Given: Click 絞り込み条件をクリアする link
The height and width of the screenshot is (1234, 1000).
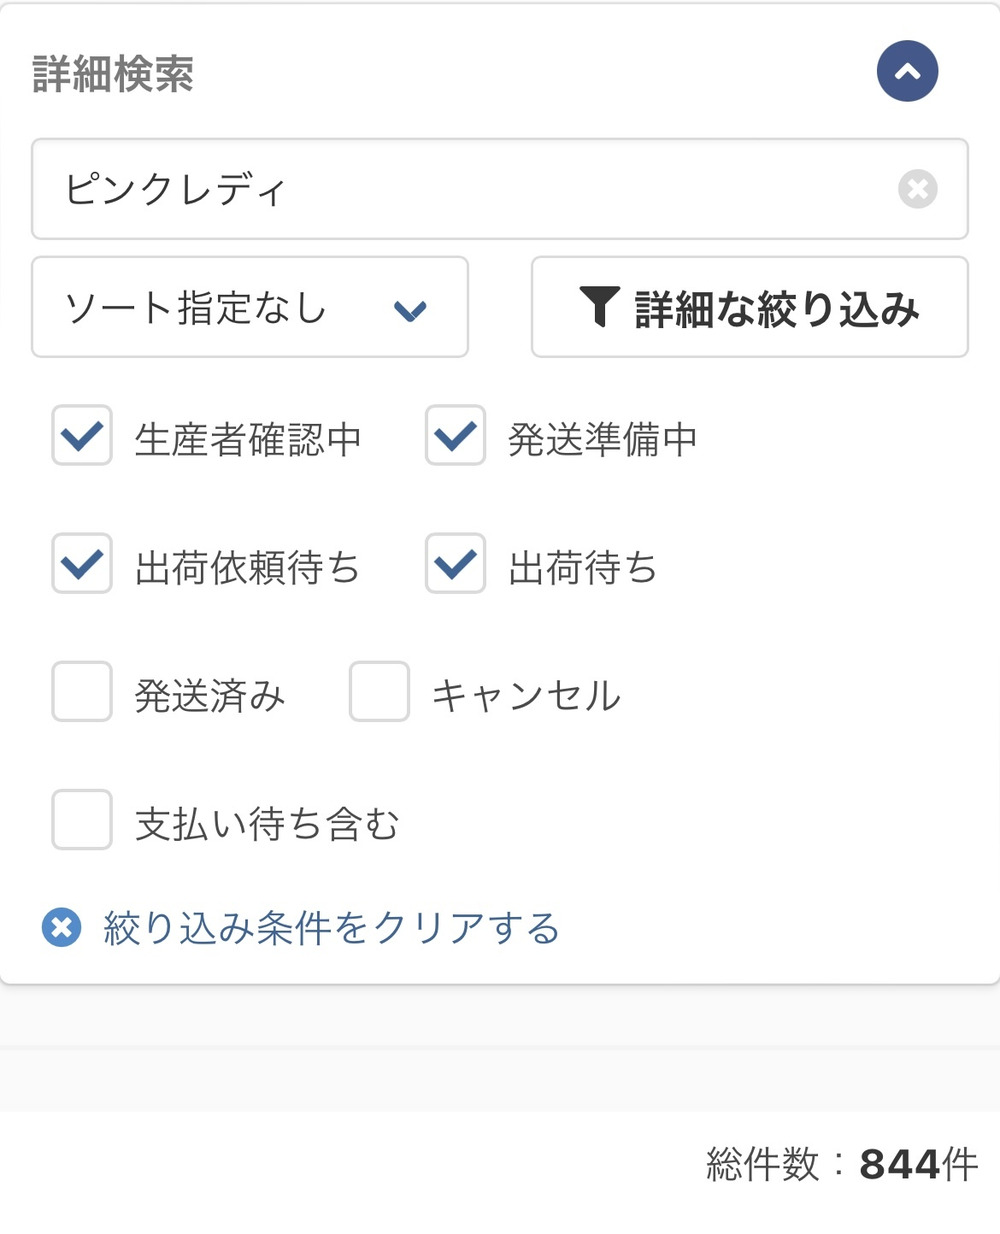Looking at the screenshot, I should point(331,928).
